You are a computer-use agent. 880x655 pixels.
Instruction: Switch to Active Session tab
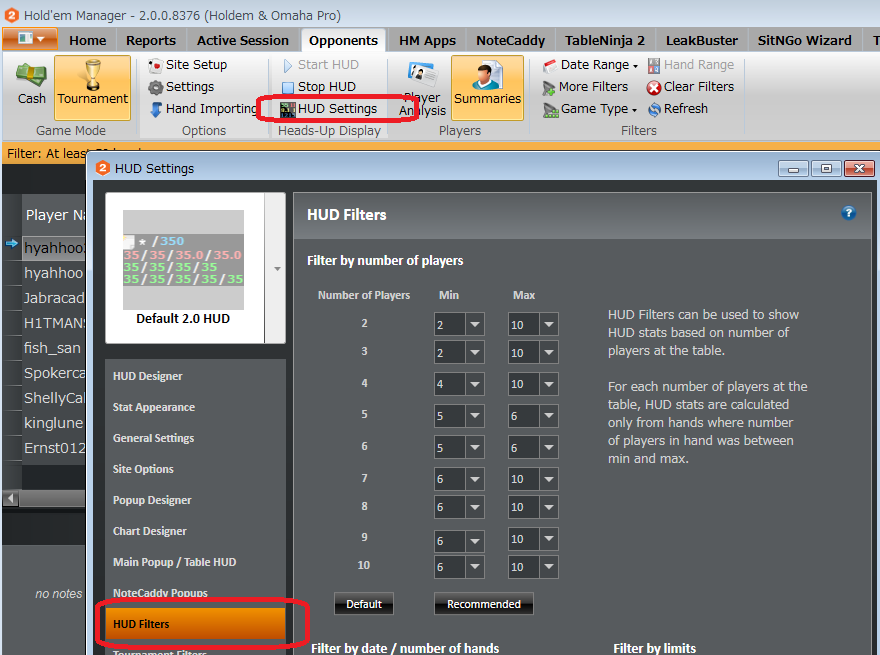(x=242, y=40)
